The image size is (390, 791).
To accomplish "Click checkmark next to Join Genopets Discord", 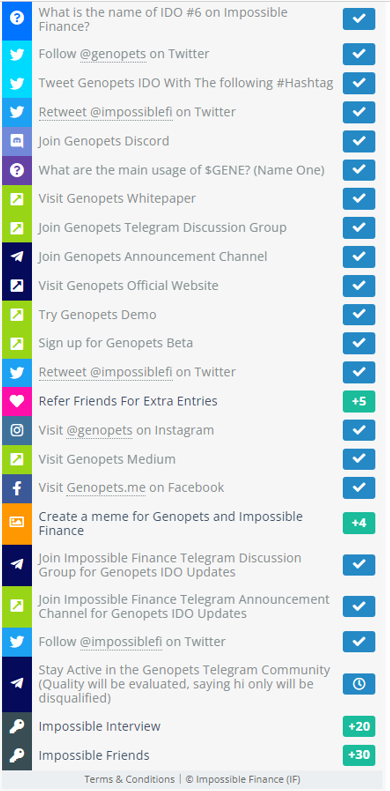I will pos(359,141).
